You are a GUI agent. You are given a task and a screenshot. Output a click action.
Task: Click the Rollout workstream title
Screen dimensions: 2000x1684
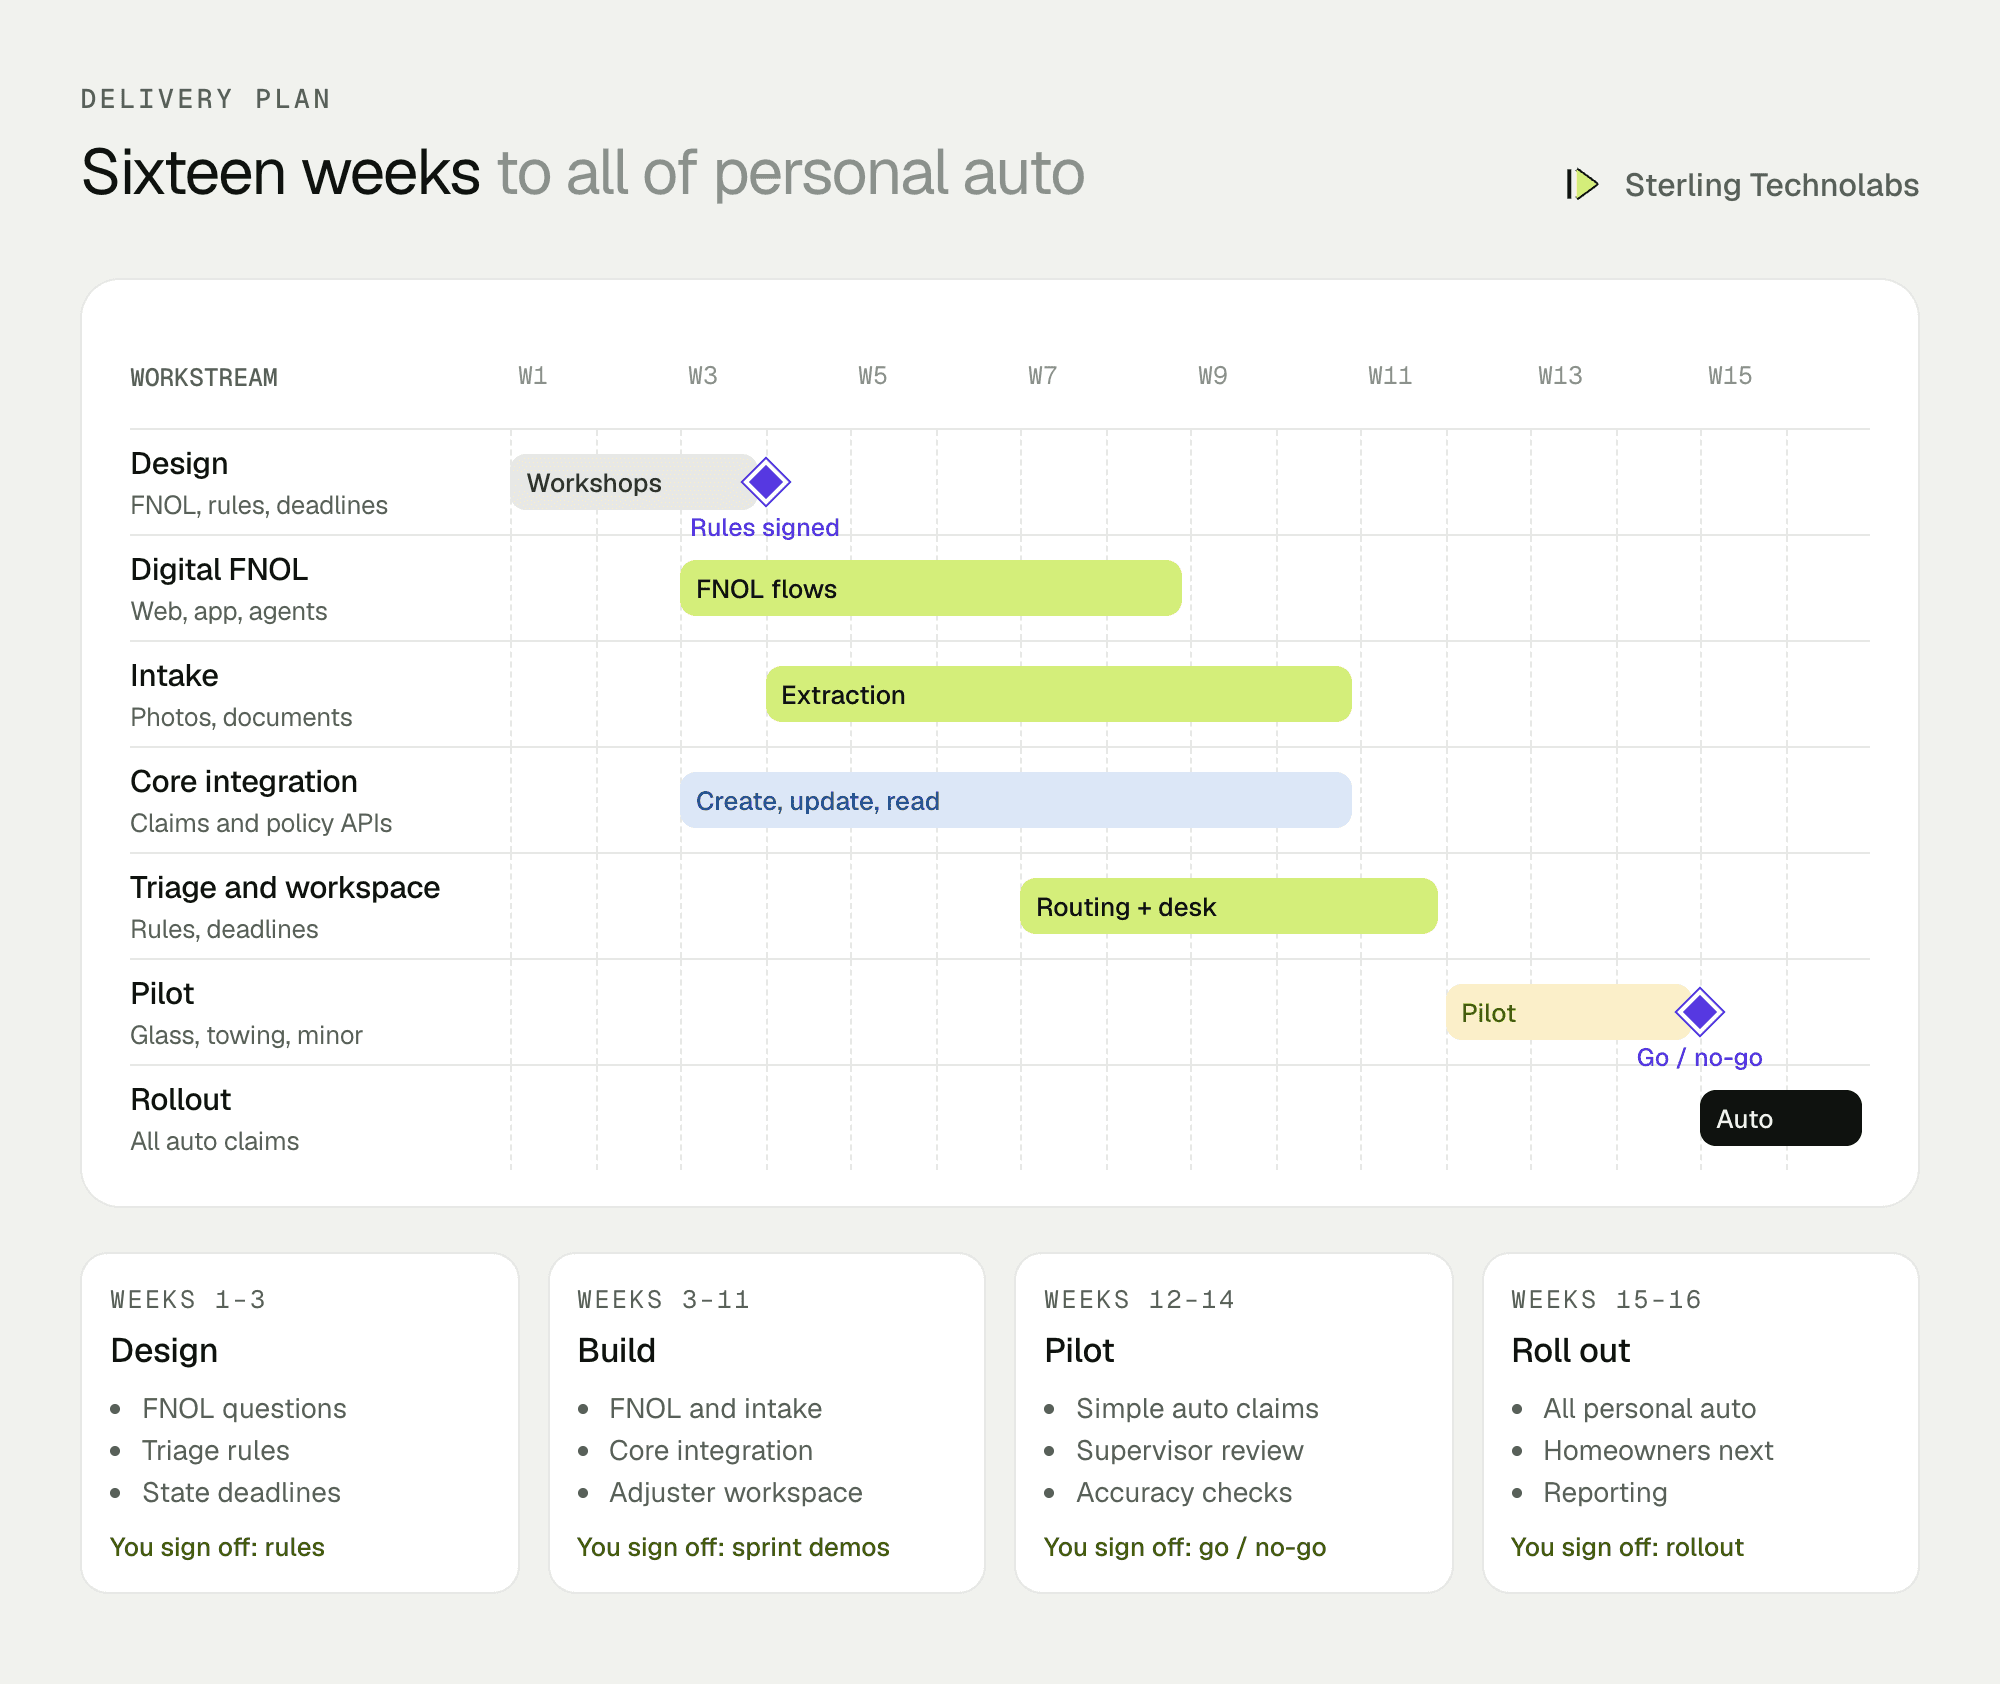tap(181, 1100)
